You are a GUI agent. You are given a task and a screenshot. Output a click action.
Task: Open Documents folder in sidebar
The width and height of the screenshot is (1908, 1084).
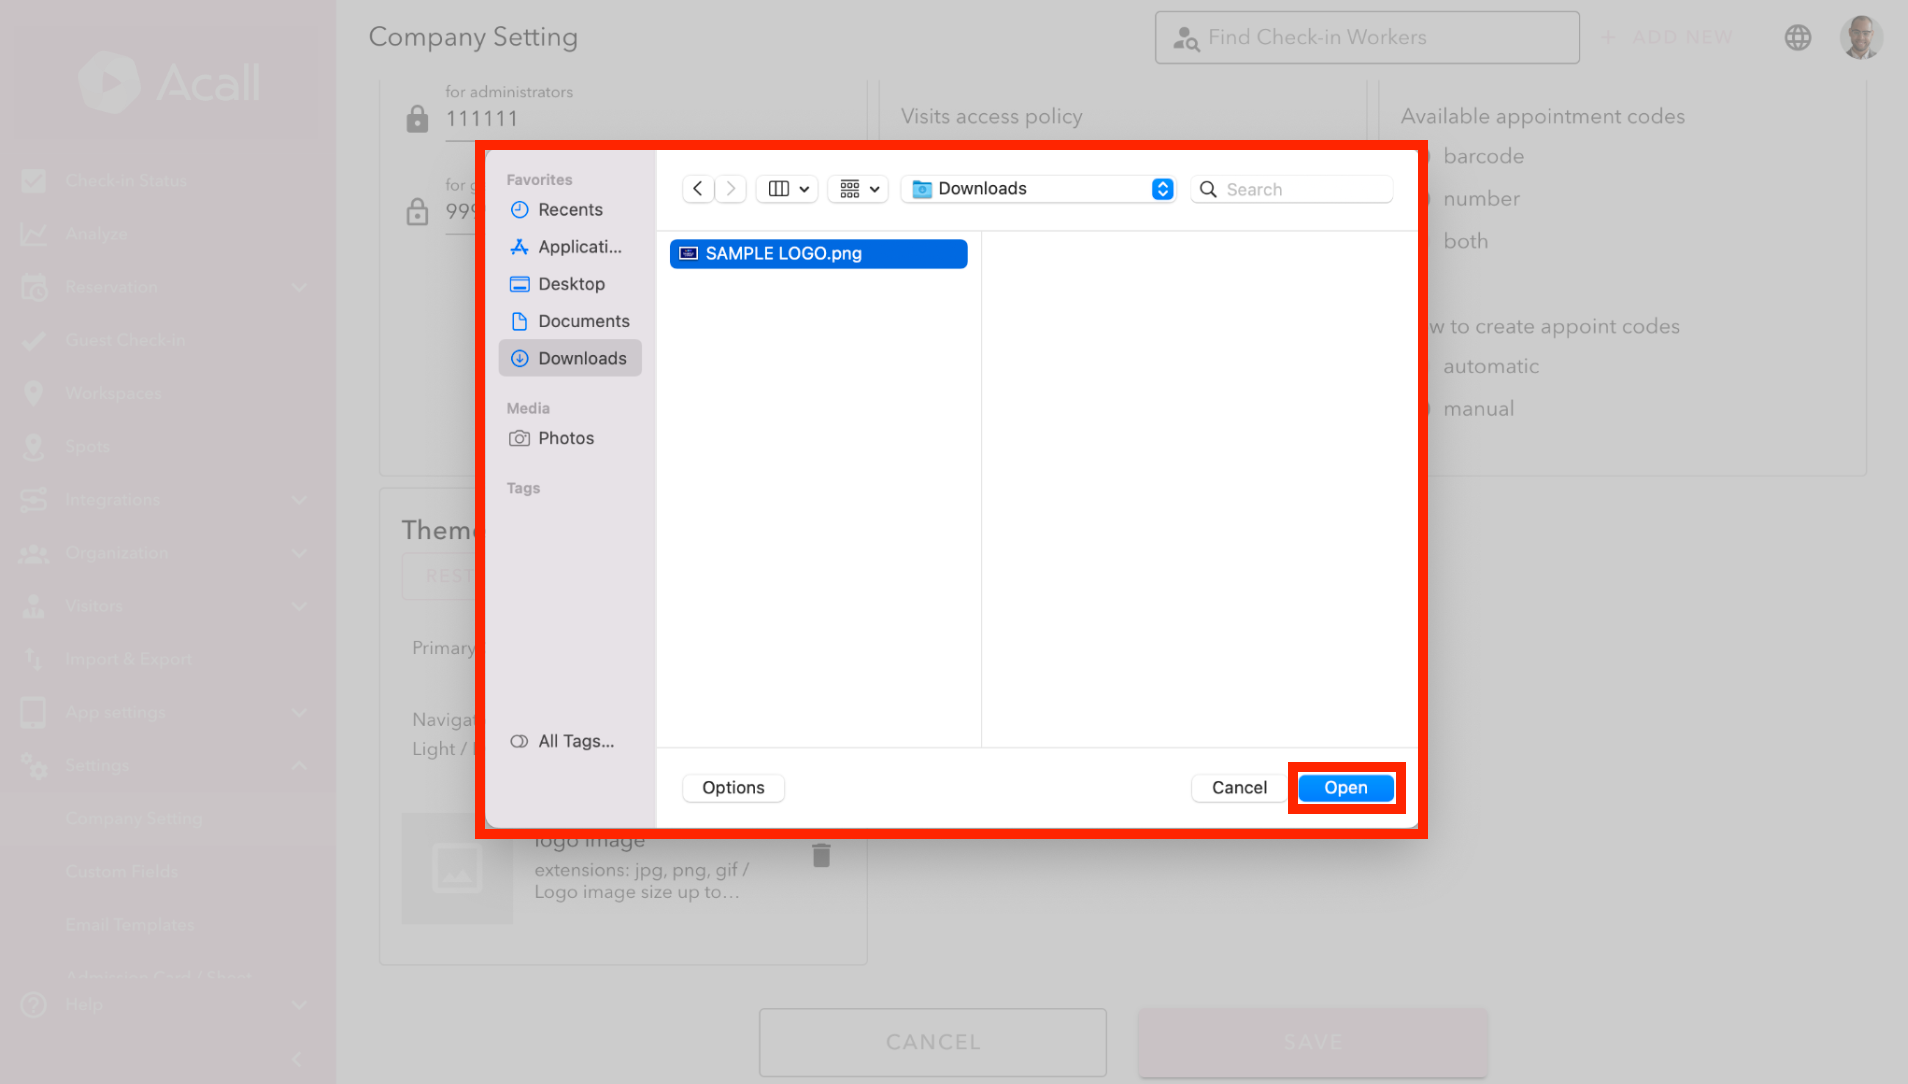pyautogui.click(x=583, y=321)
